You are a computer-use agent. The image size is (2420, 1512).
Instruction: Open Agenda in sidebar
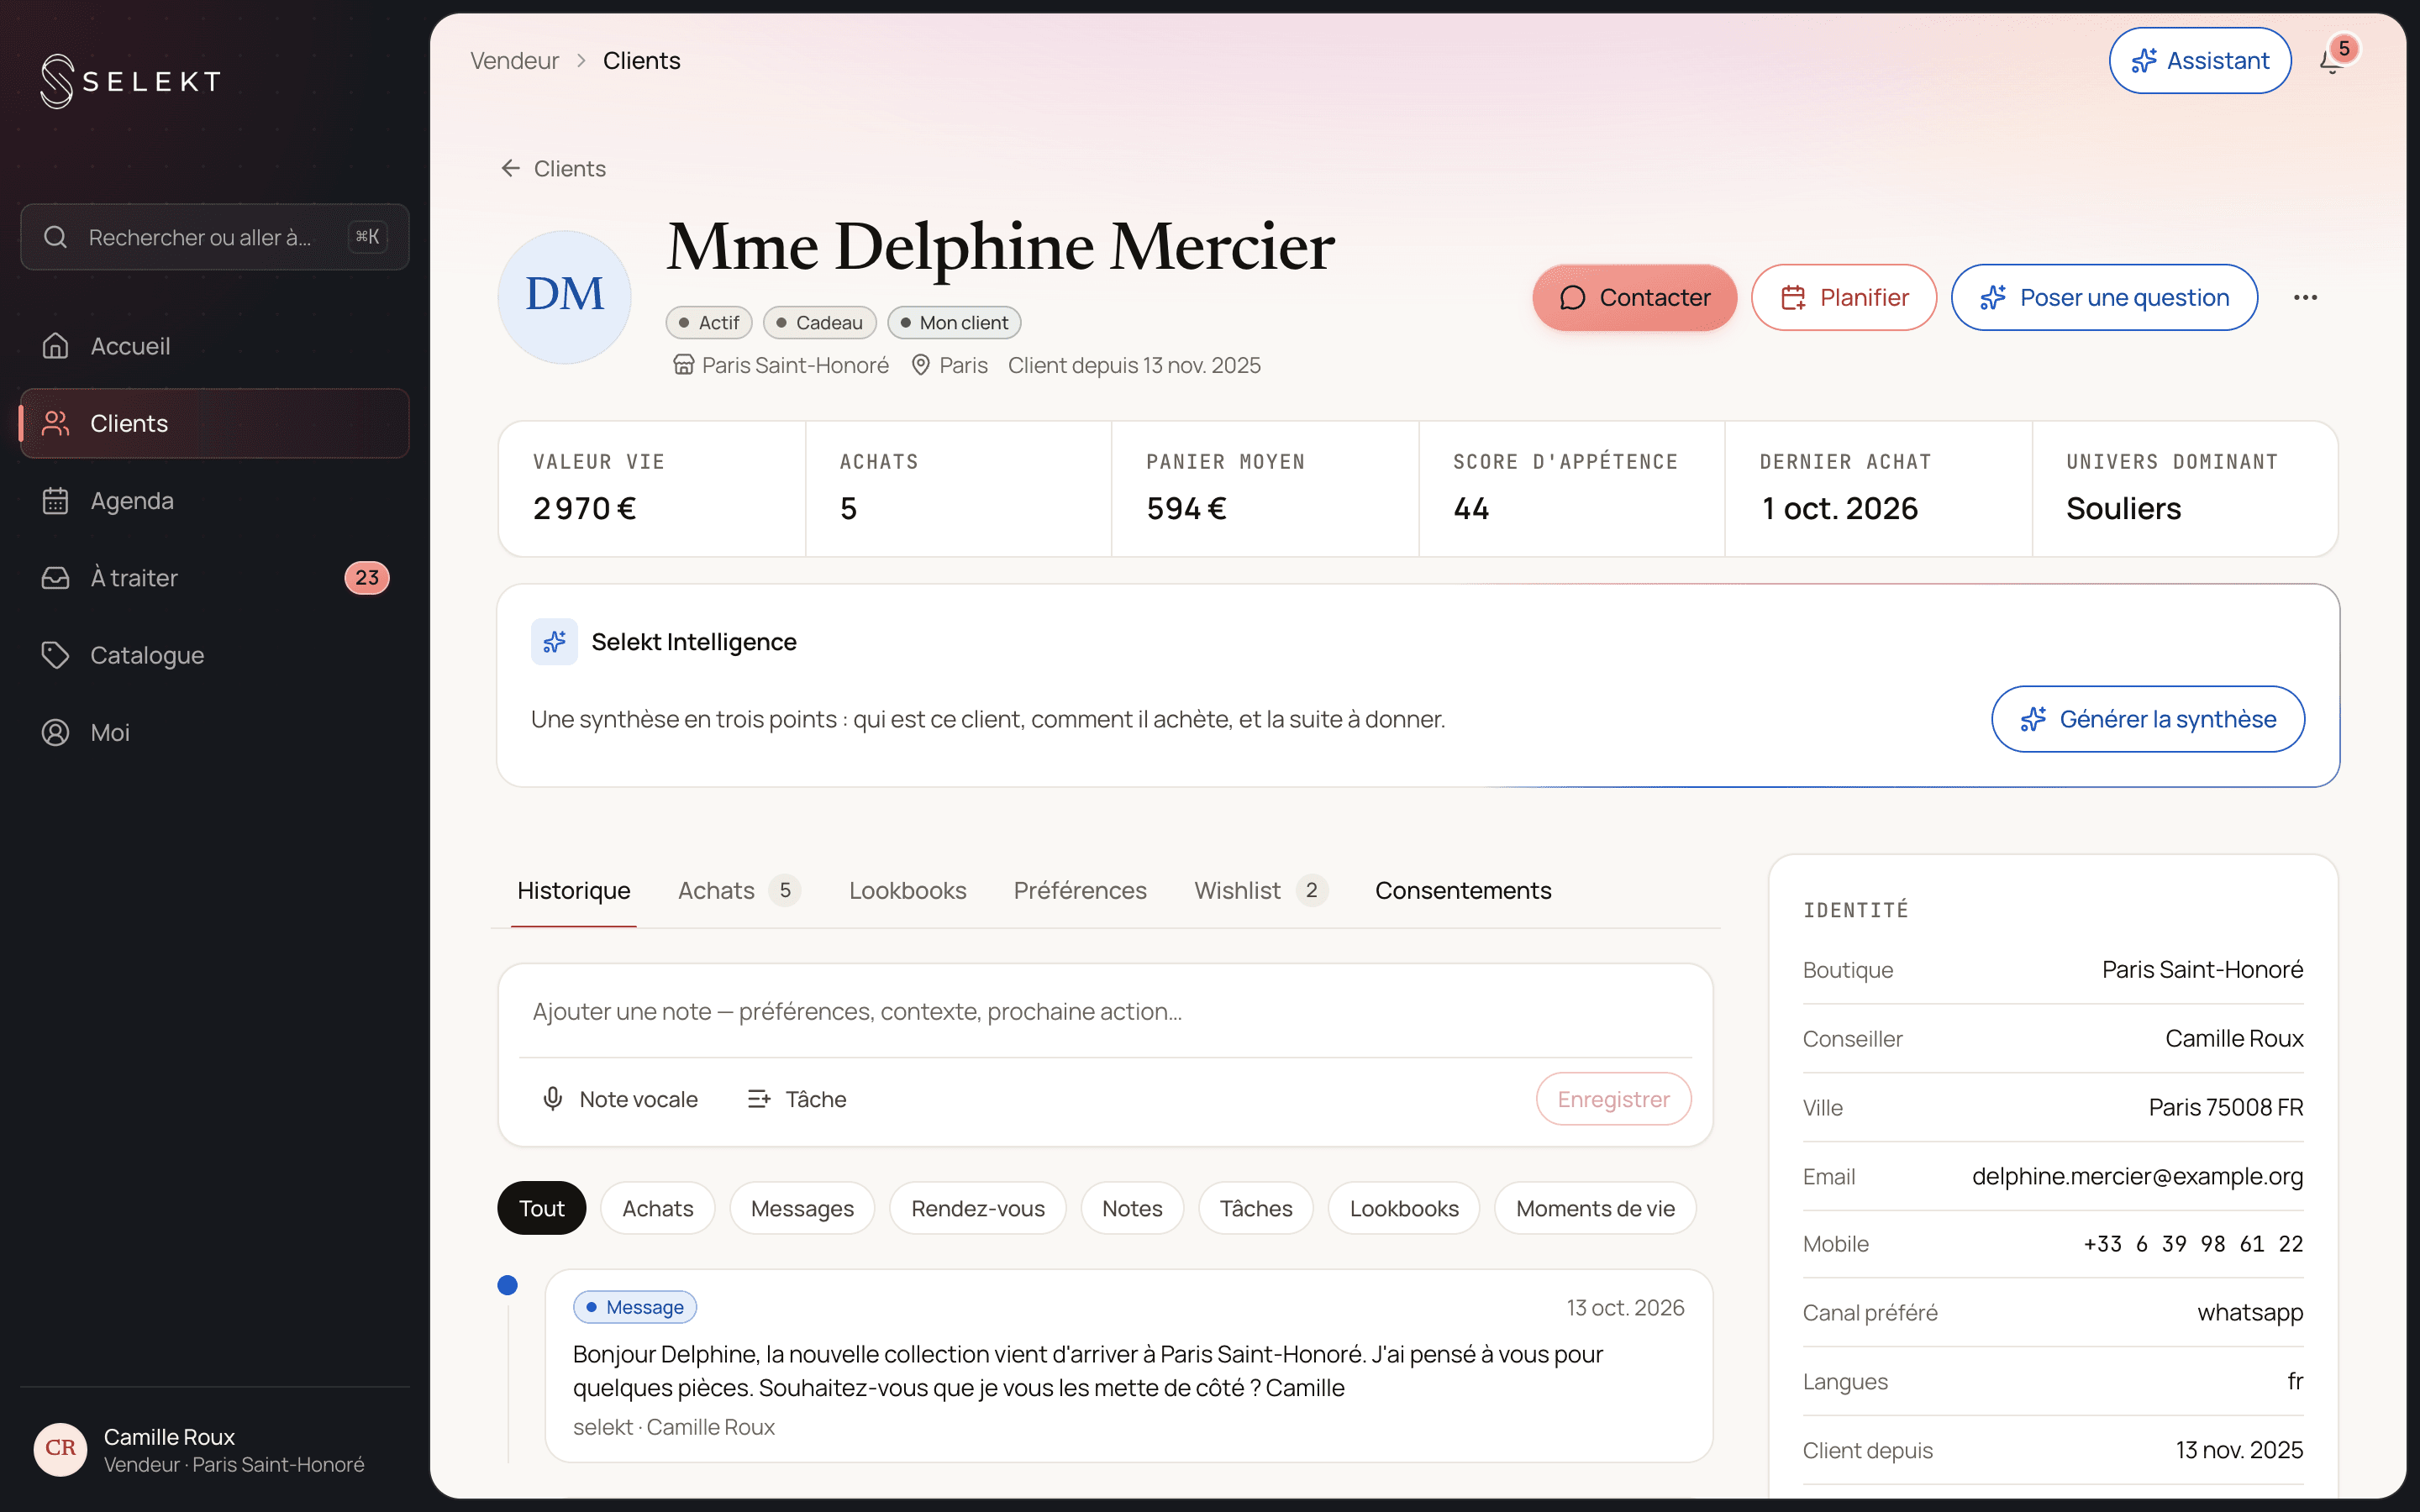[x=215, y=500]
